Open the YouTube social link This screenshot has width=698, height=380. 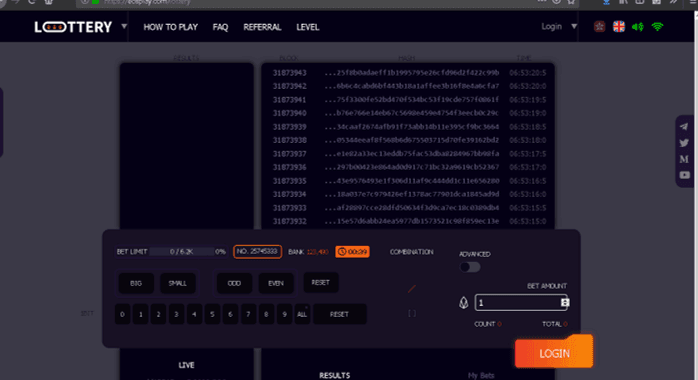[x=684, y=175]
